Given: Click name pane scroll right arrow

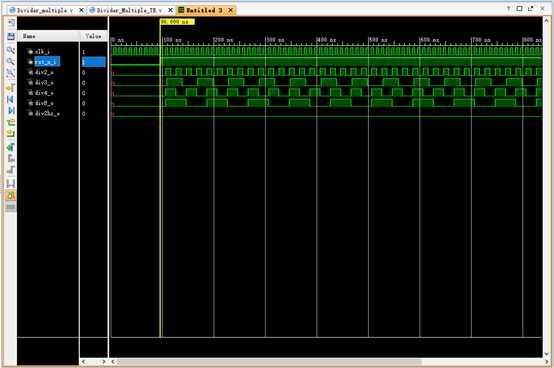Looking at the screenshot, I should pos(104,362).
